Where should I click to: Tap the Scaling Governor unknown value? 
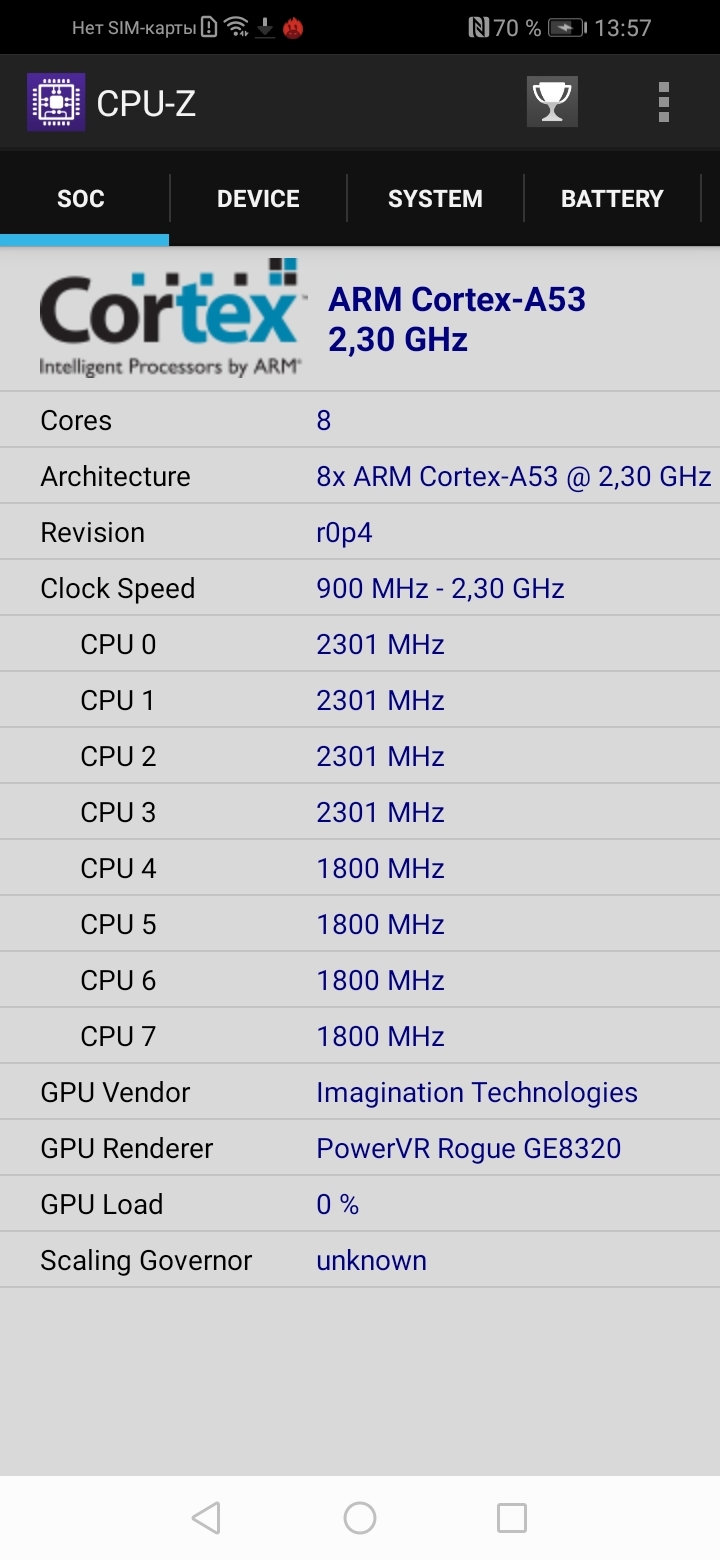pos(371,1259)
